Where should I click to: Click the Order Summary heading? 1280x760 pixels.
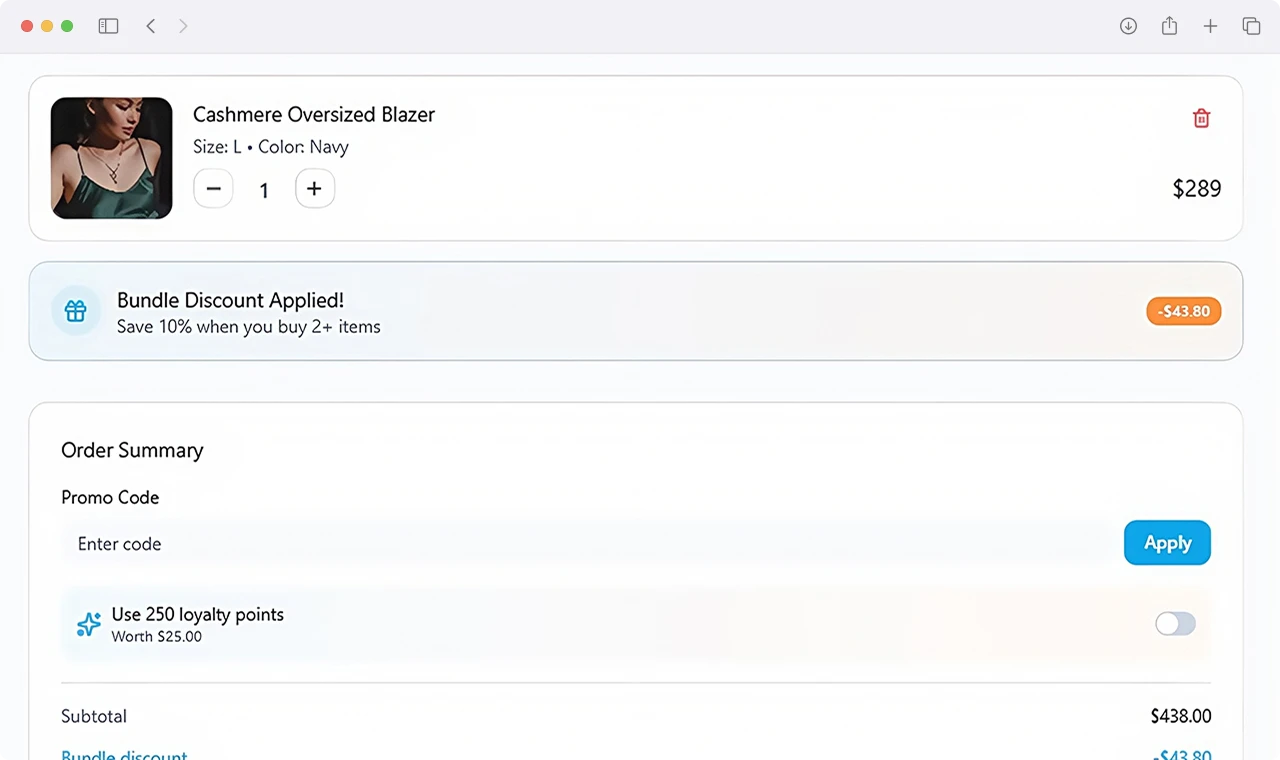(132, 450)
